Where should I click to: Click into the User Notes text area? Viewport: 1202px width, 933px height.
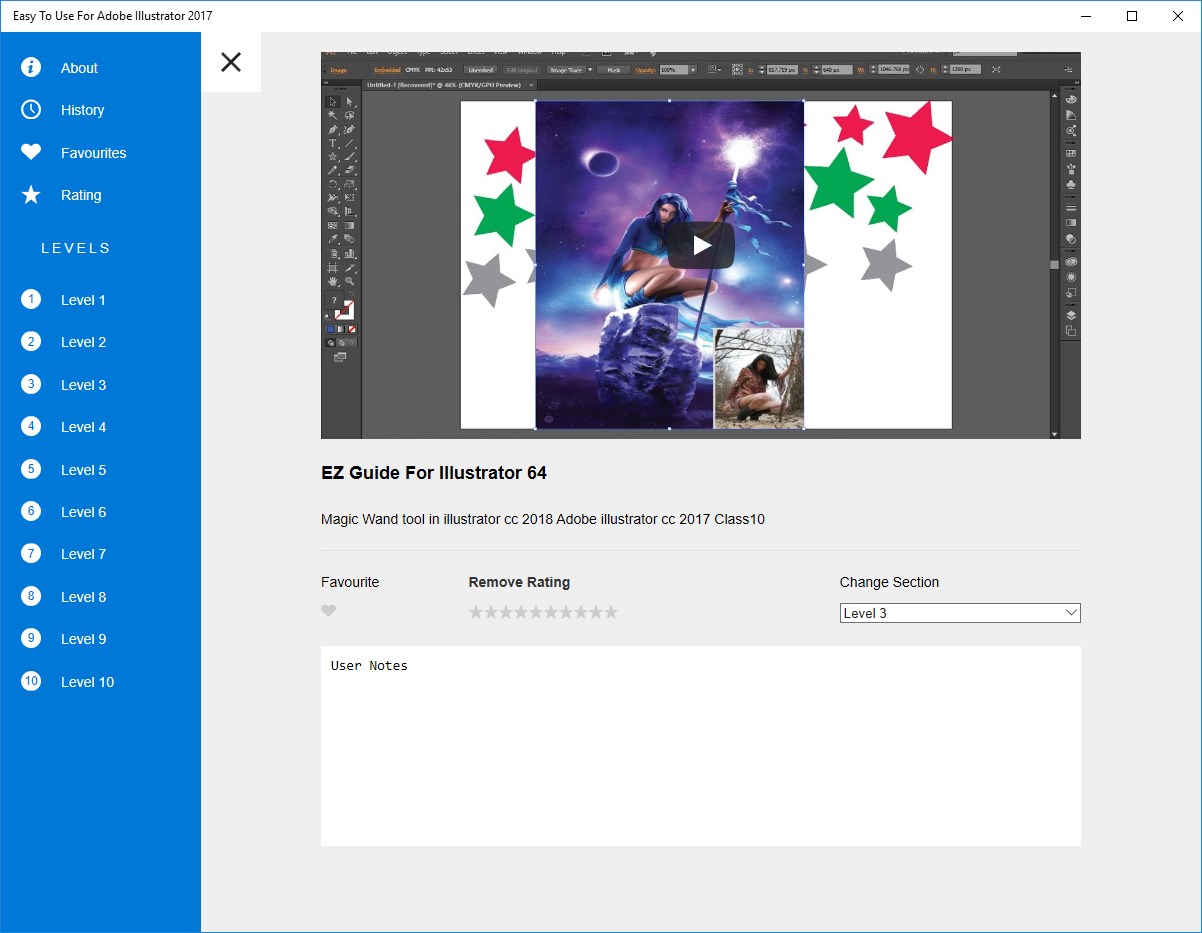701,746
